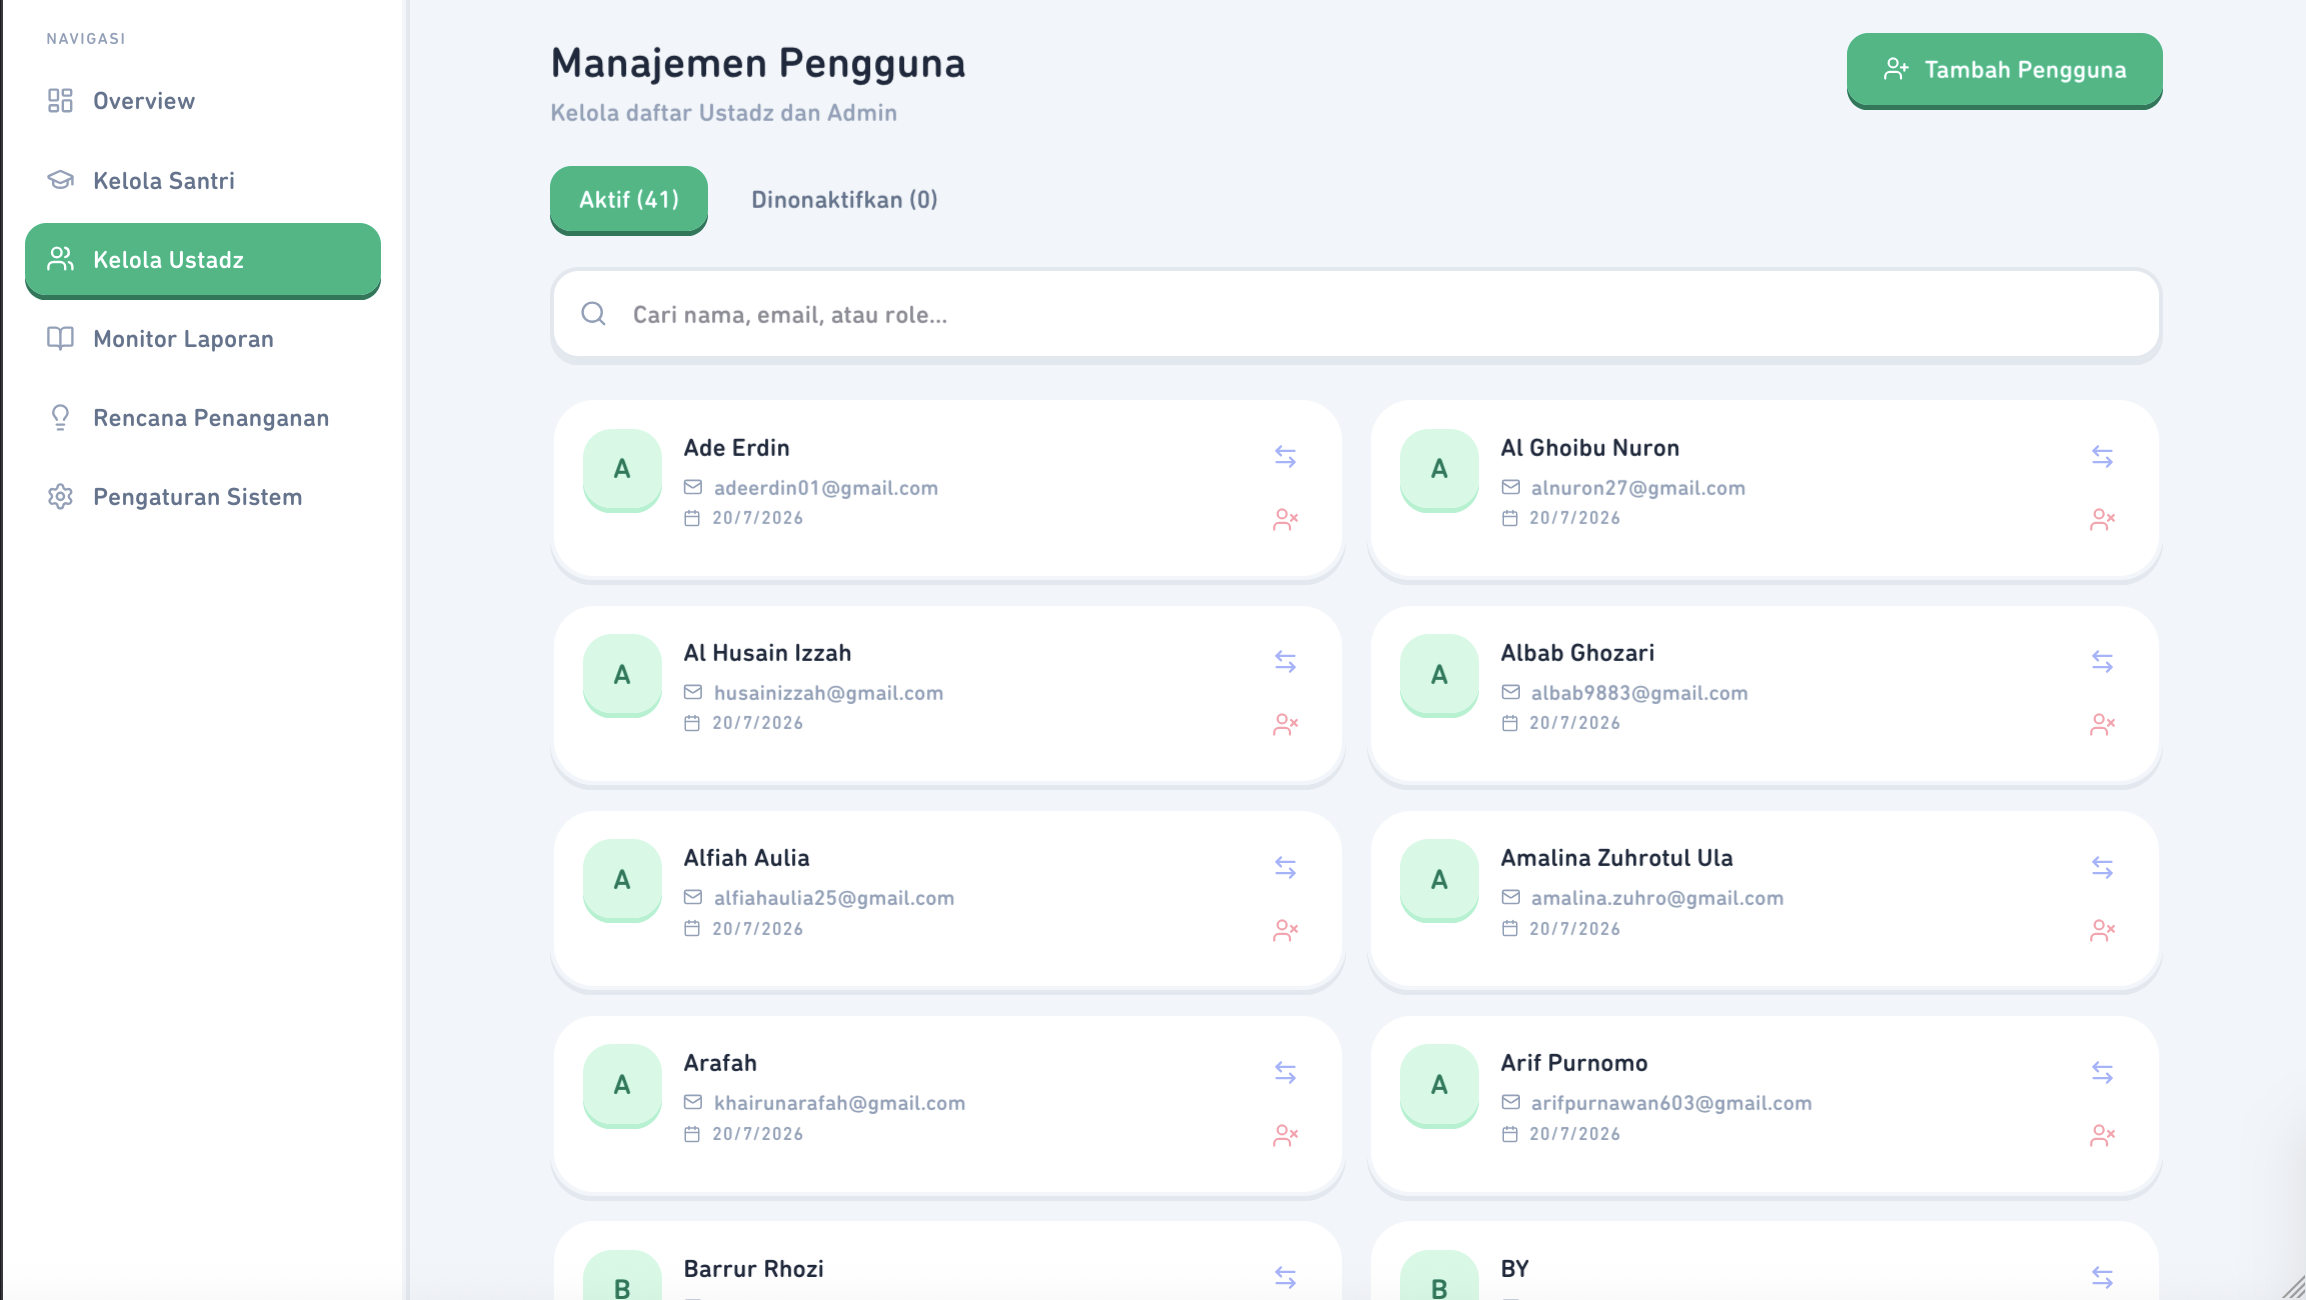Switch role for Arafah
2306x1300 pixels.
pyautogui.click(x=1285, y=1073)
